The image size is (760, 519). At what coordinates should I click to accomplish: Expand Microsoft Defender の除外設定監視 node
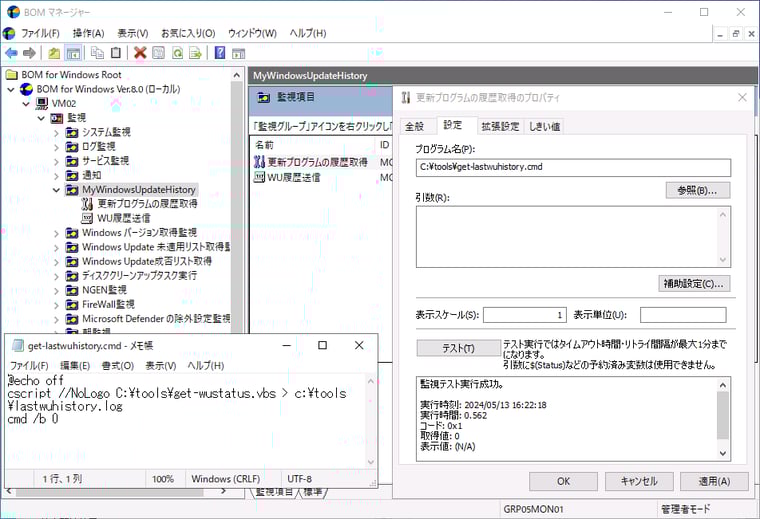[x=56, y=319]
